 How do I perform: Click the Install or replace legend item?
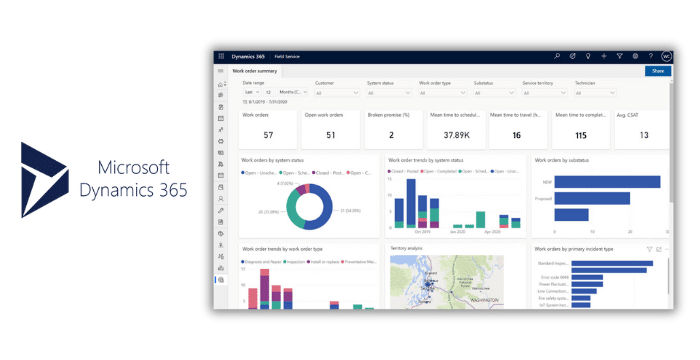pos(323,262)
